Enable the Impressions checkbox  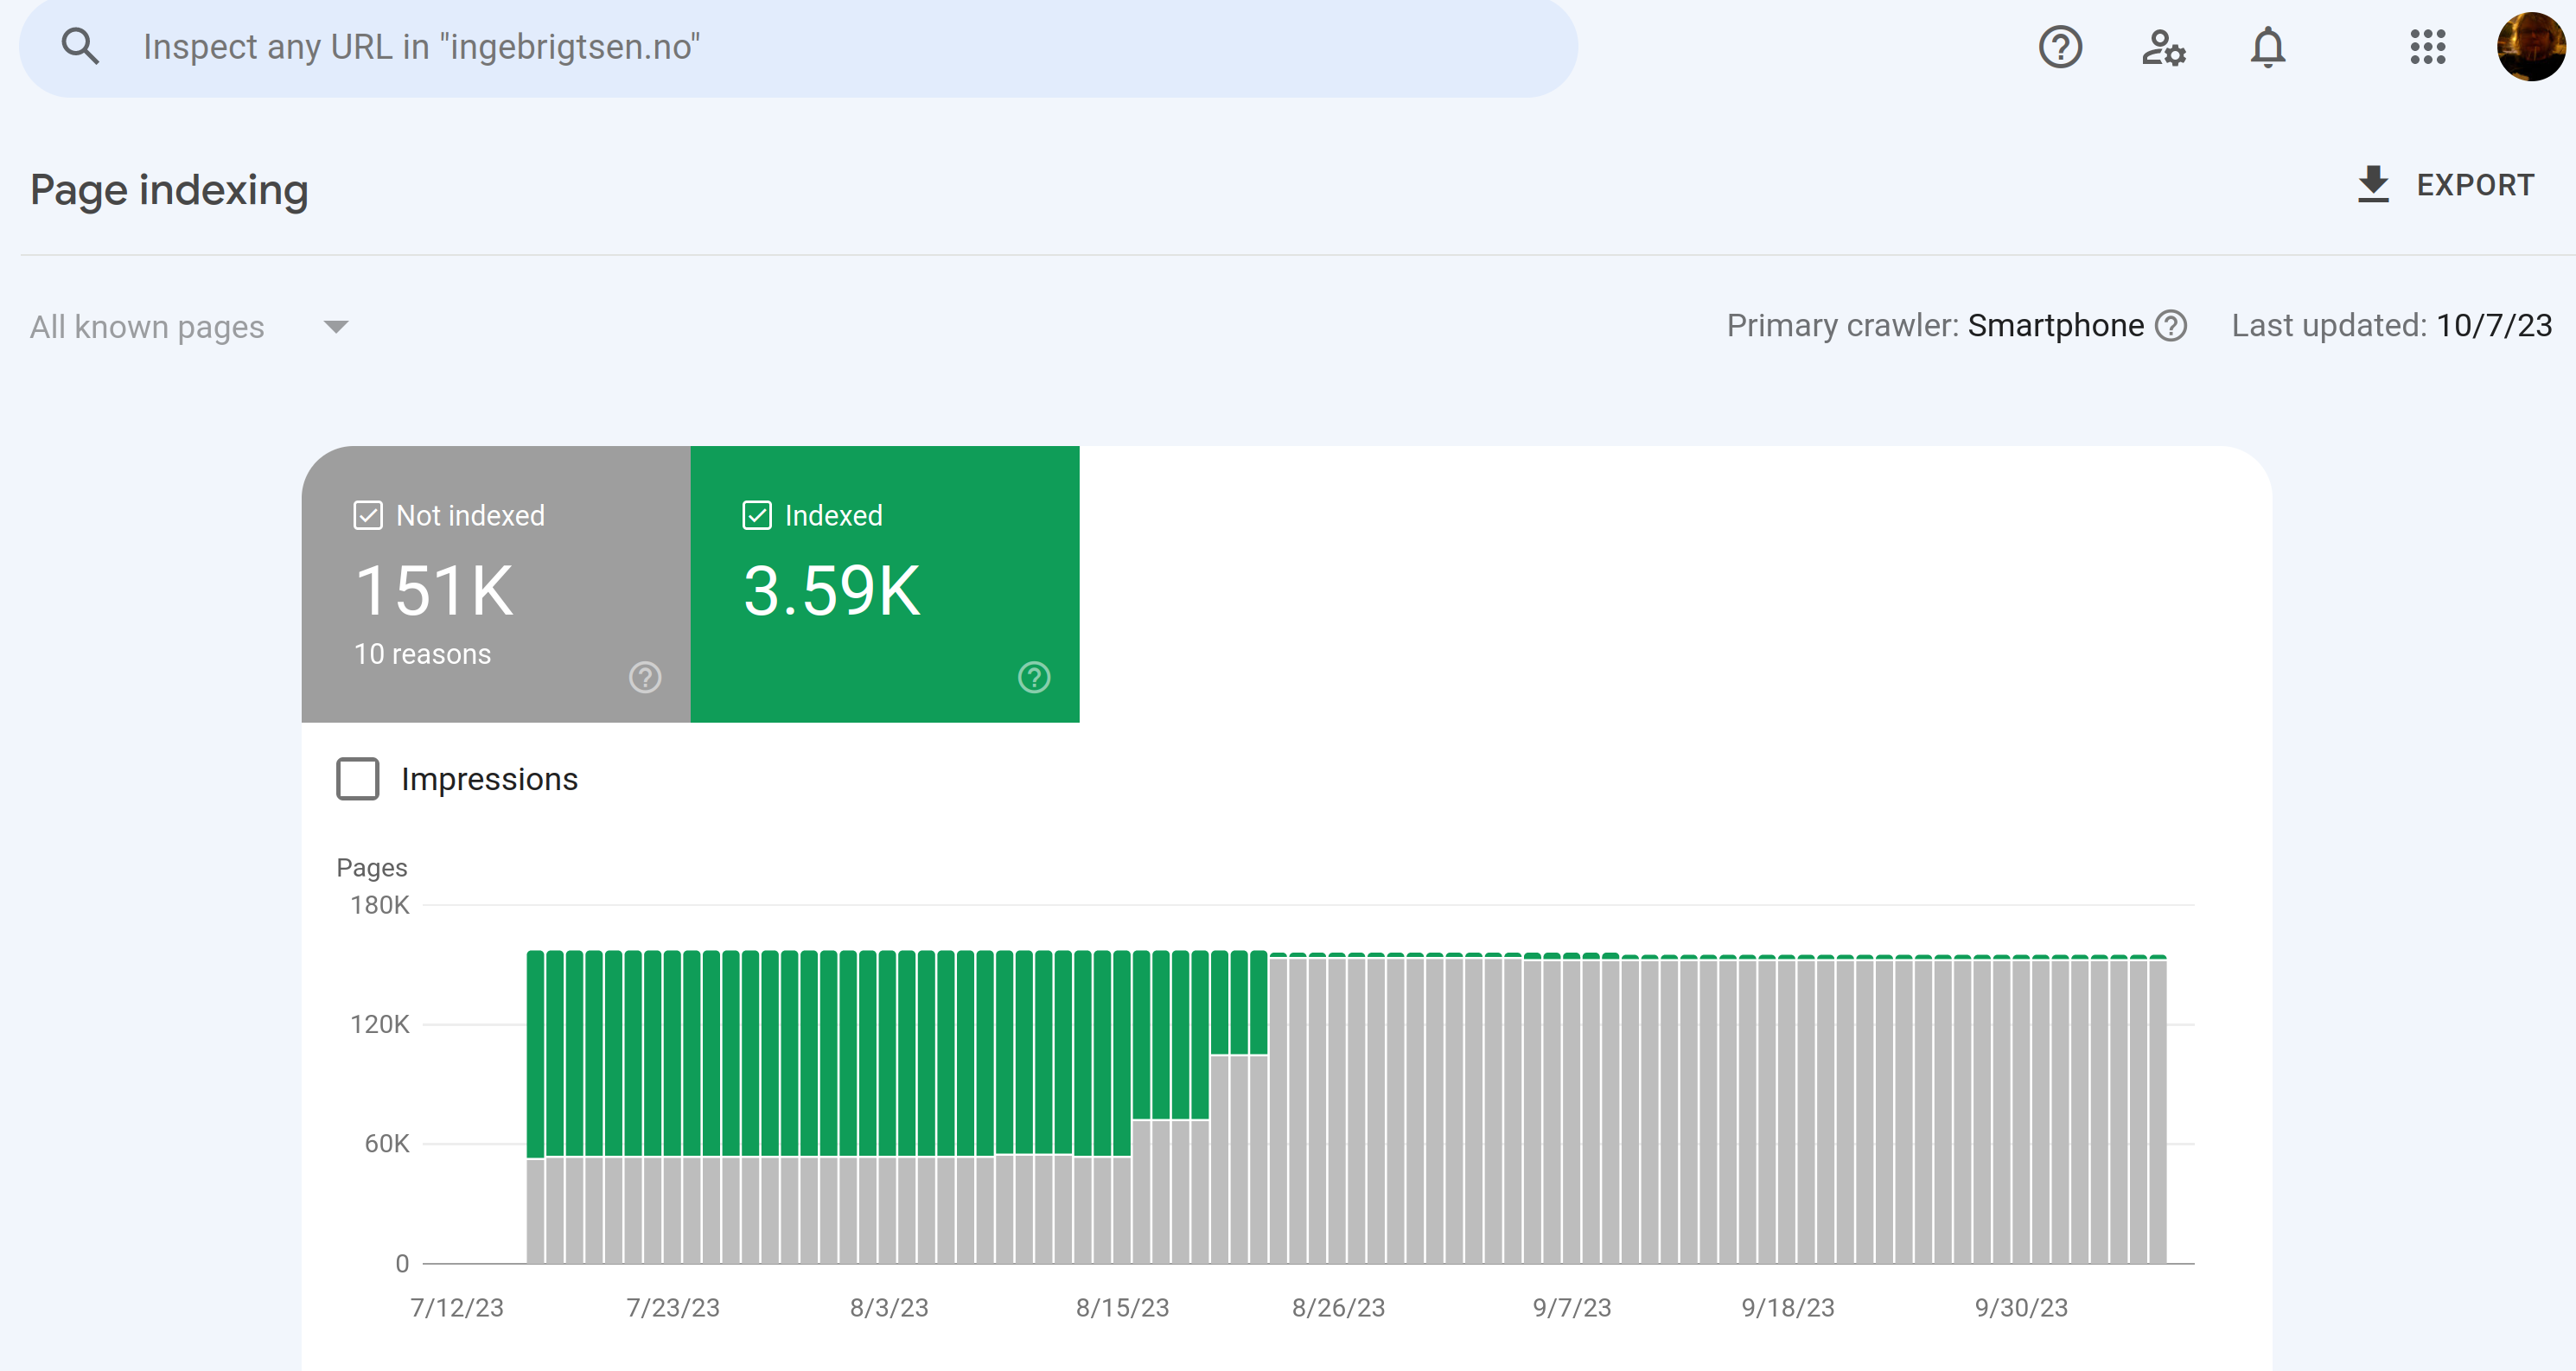click(x=358, y=779)
